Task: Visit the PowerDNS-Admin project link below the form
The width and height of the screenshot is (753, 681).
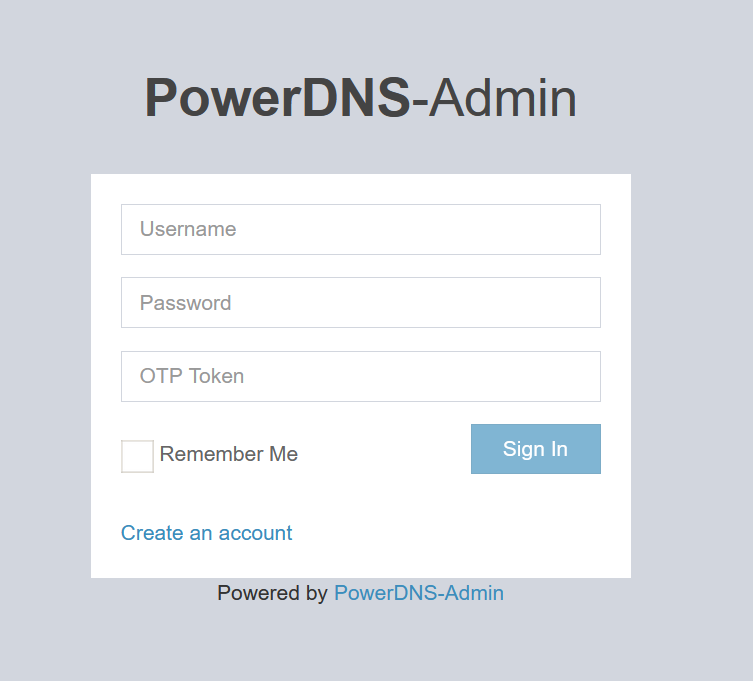Action: pos(419,593)
